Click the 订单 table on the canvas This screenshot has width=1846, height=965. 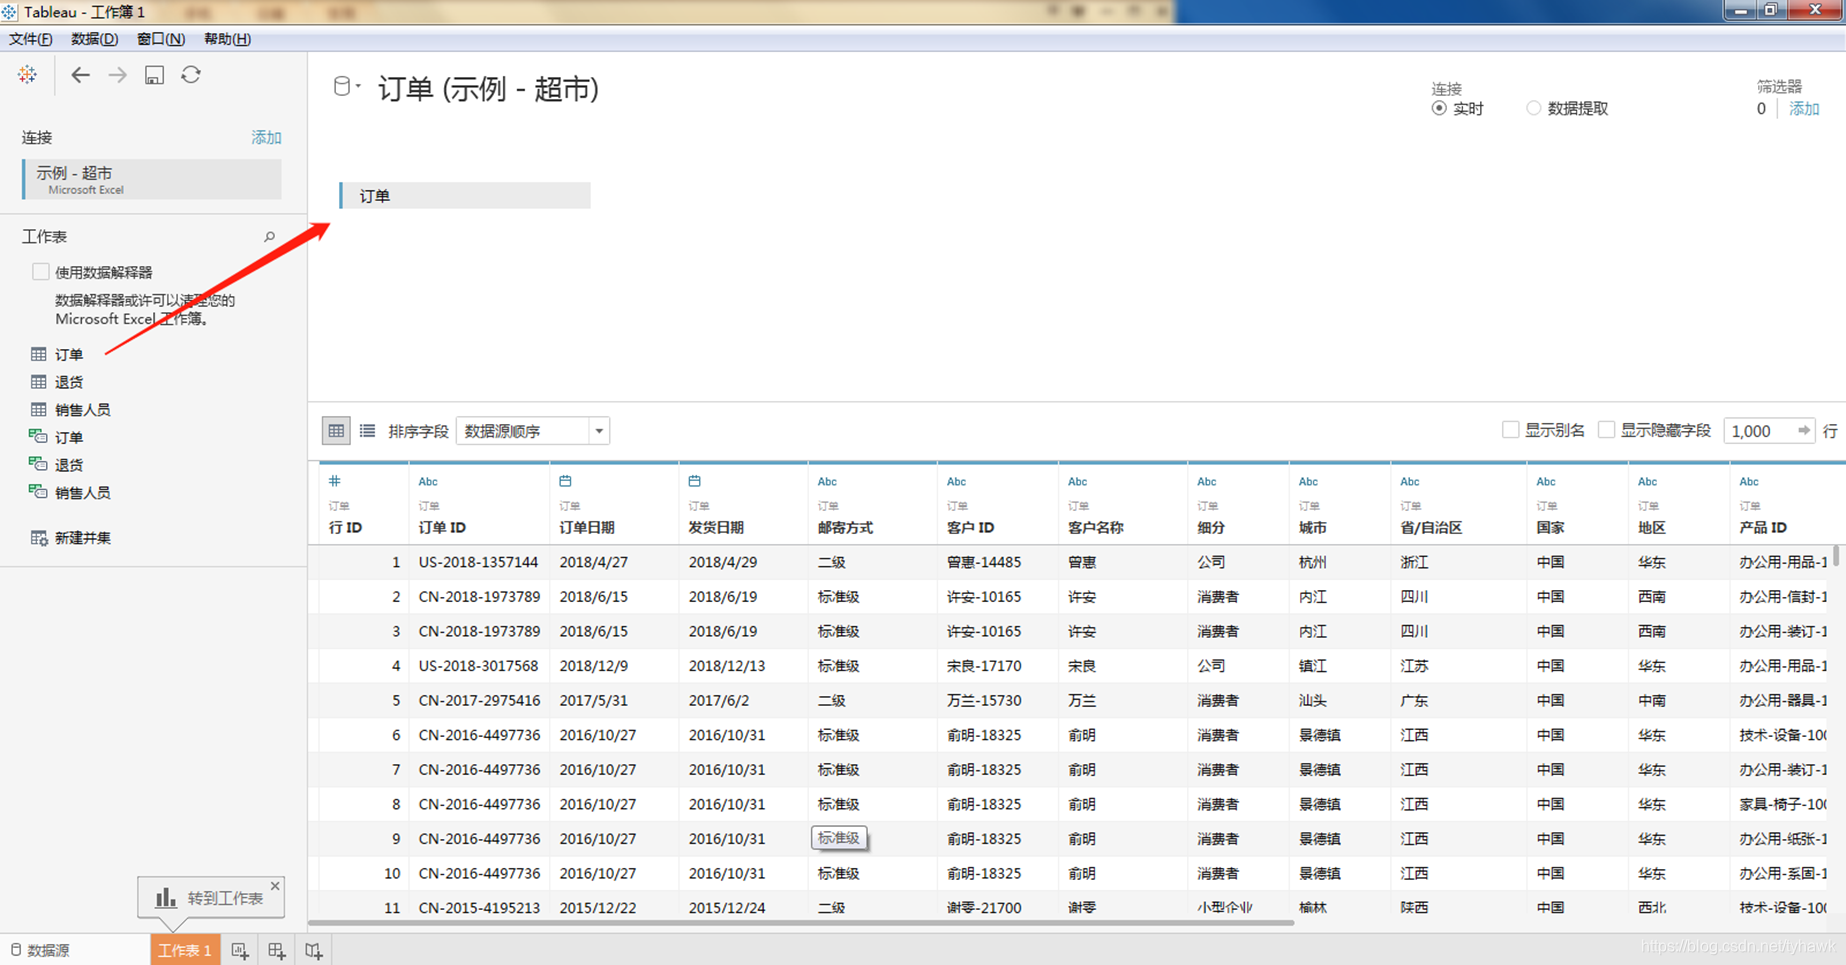465,195
